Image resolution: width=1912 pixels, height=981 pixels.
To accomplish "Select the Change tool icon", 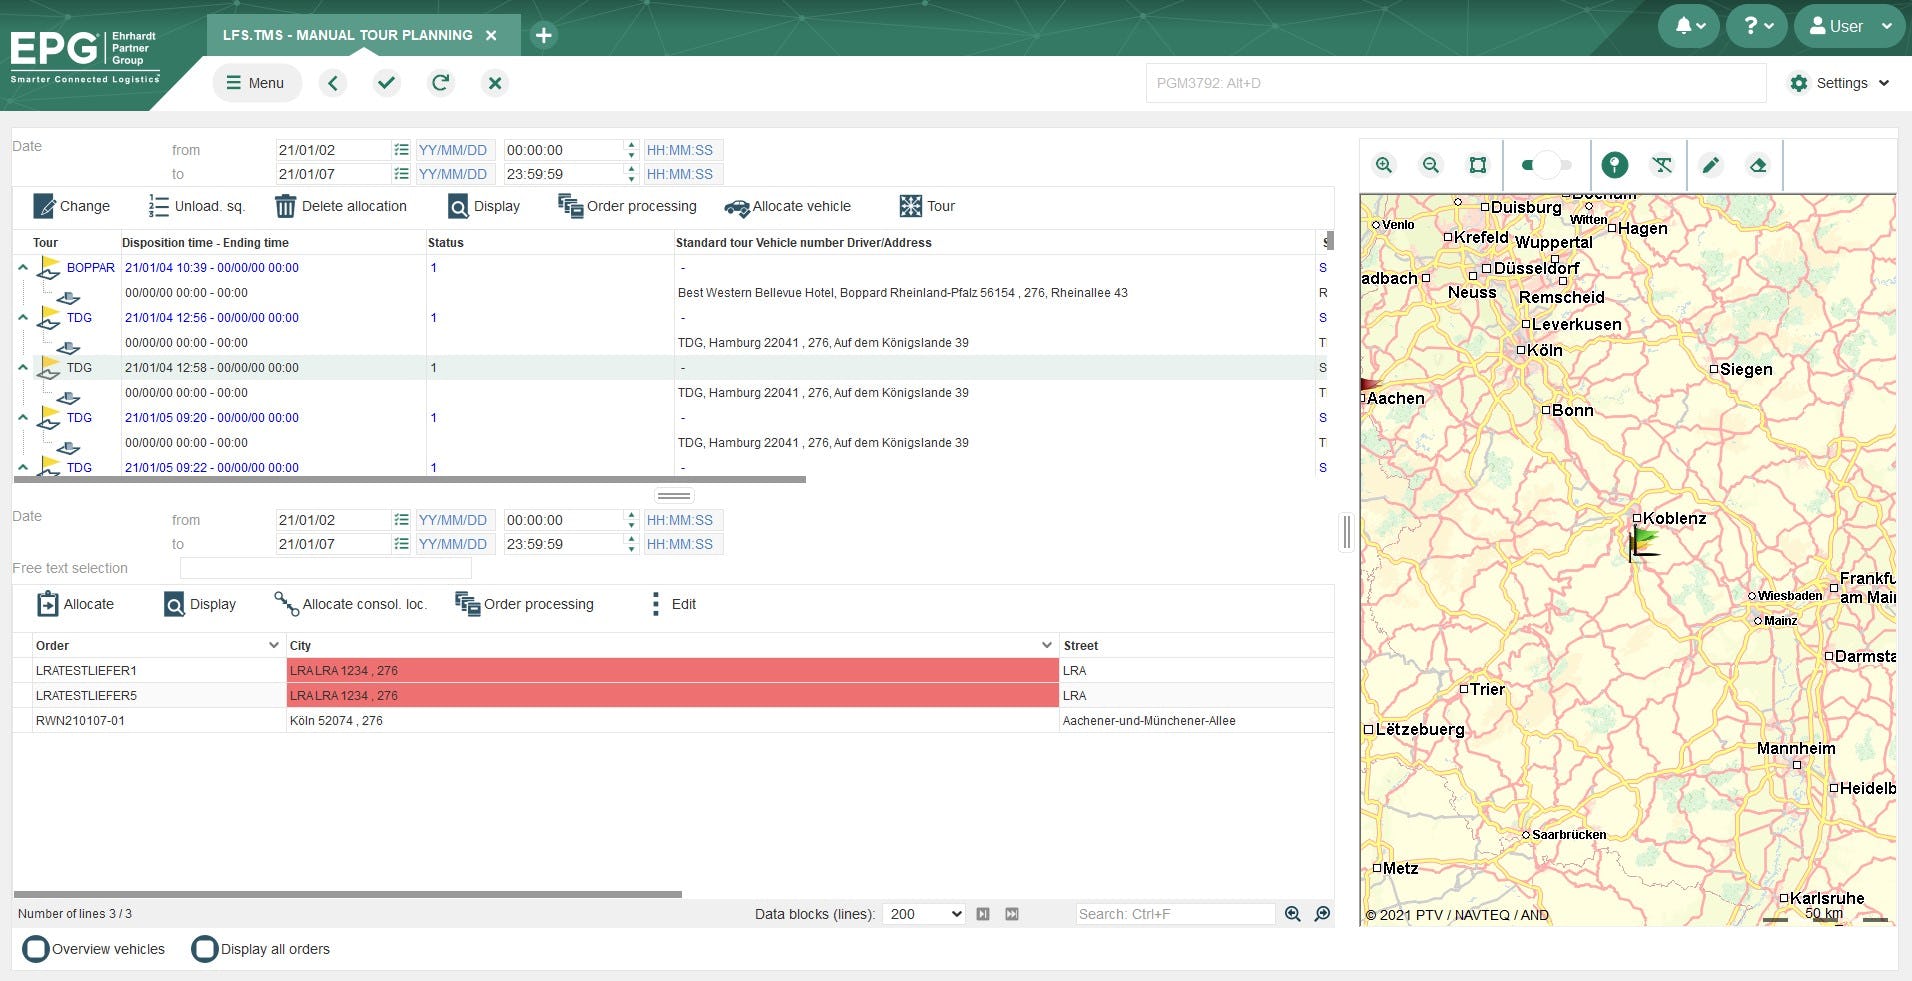I will click(x=47, y=206).
